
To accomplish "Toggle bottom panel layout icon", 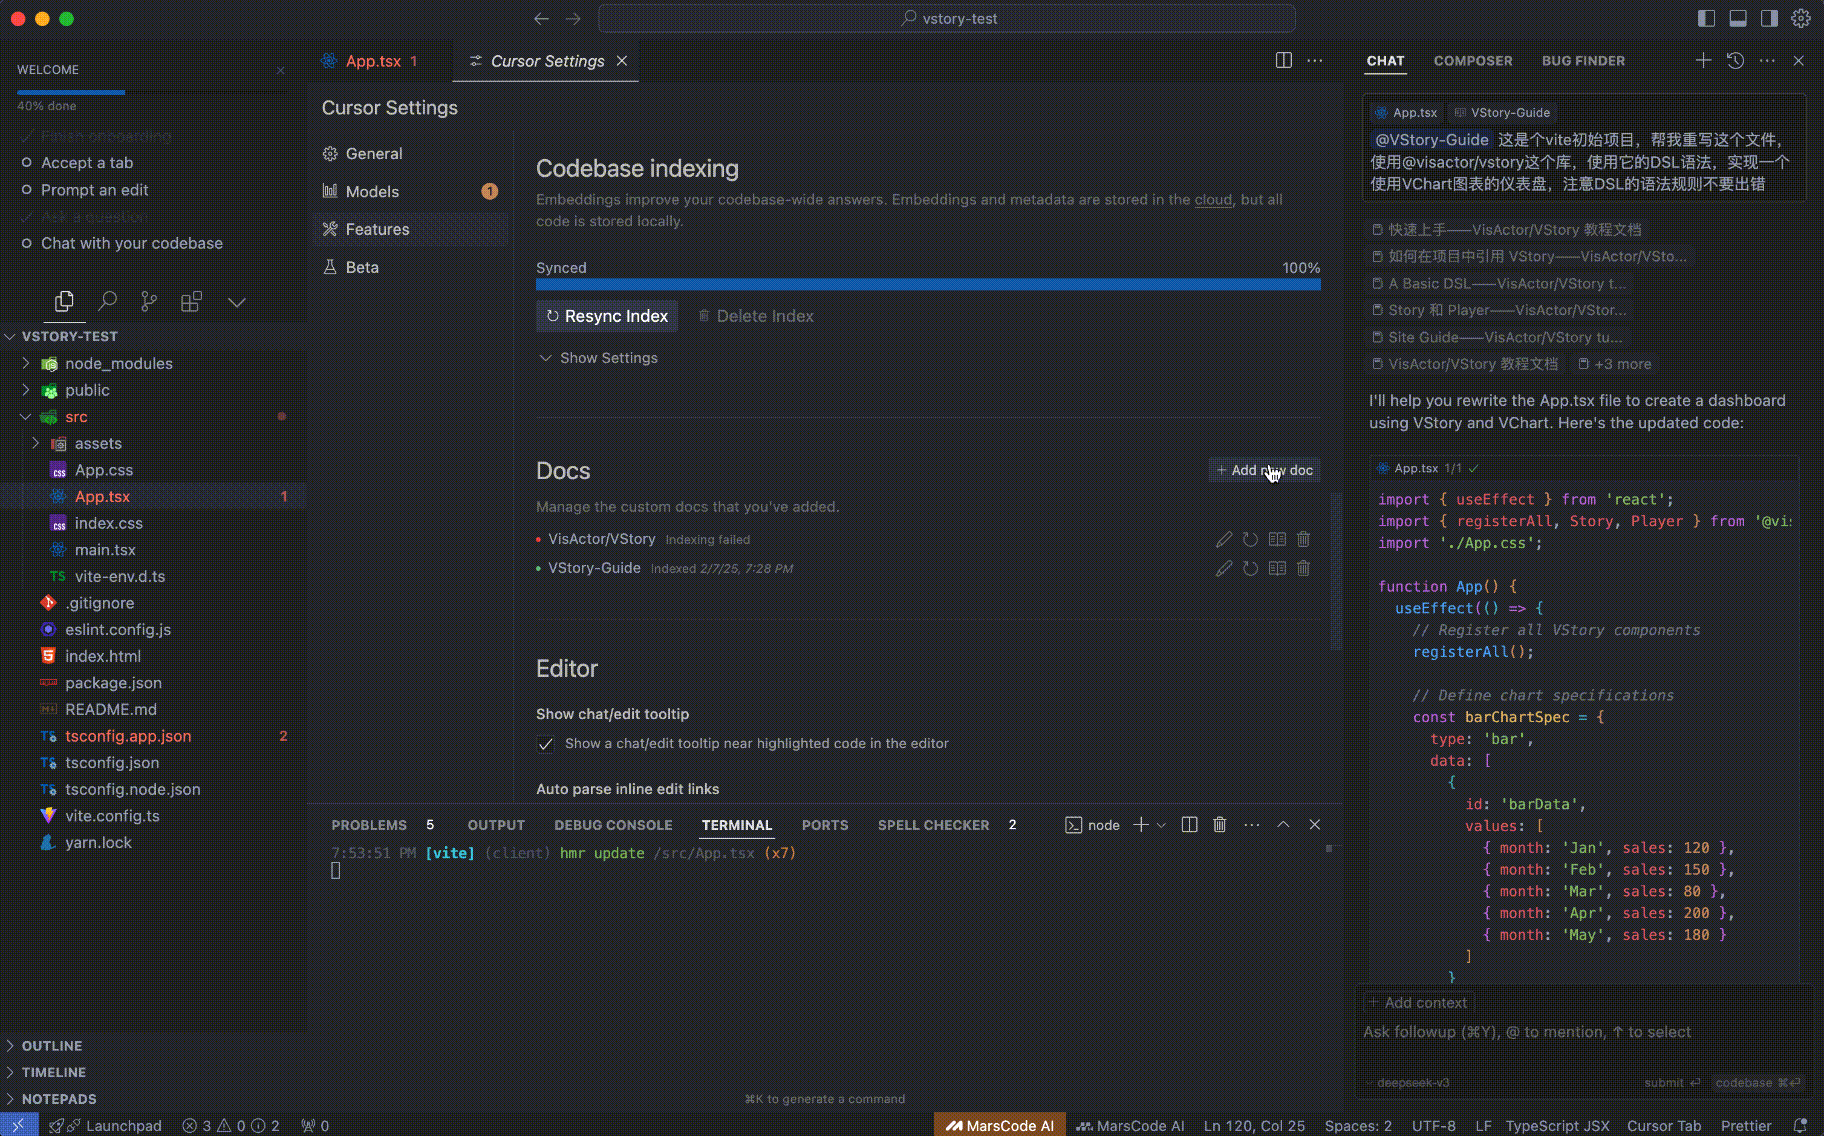I will tap(1738, 18).
